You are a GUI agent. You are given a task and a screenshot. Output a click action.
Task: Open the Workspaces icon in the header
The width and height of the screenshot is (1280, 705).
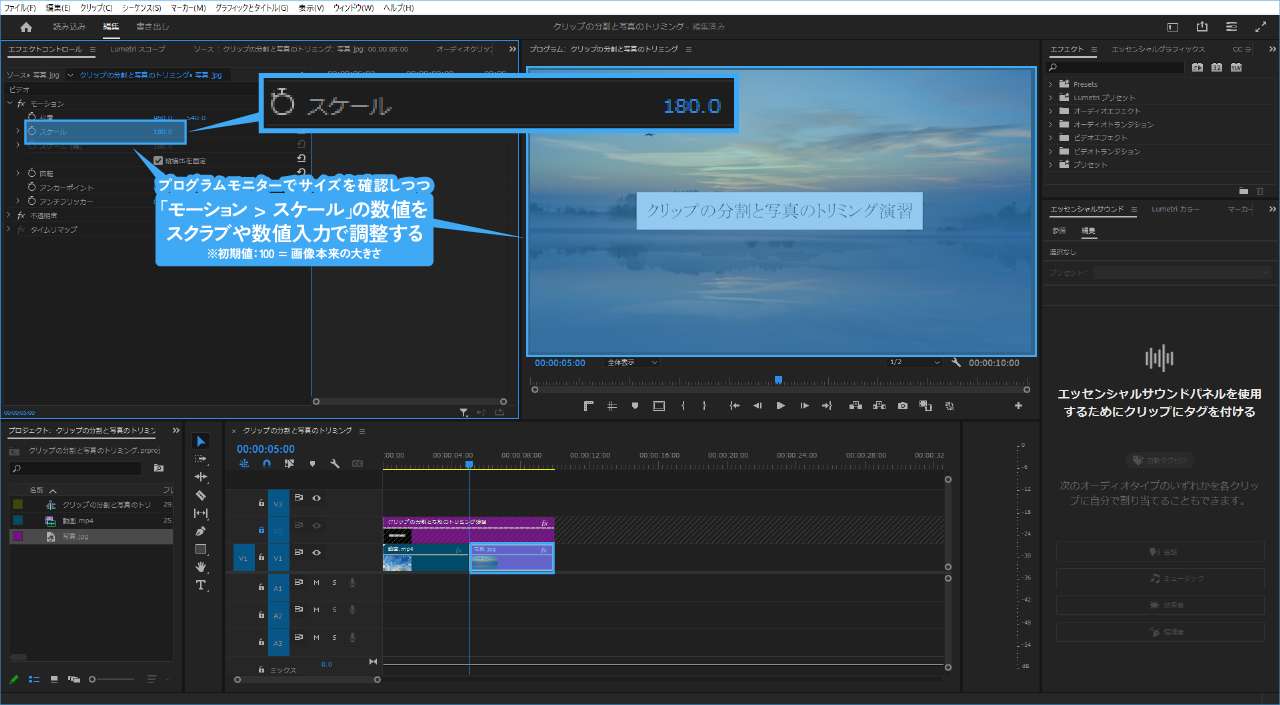[x=1173, y=27]
